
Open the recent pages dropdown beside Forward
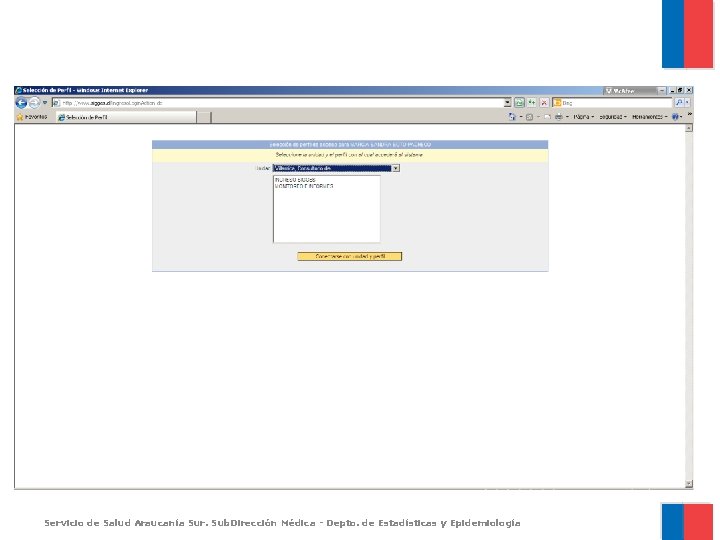click(x=45, y=103)
